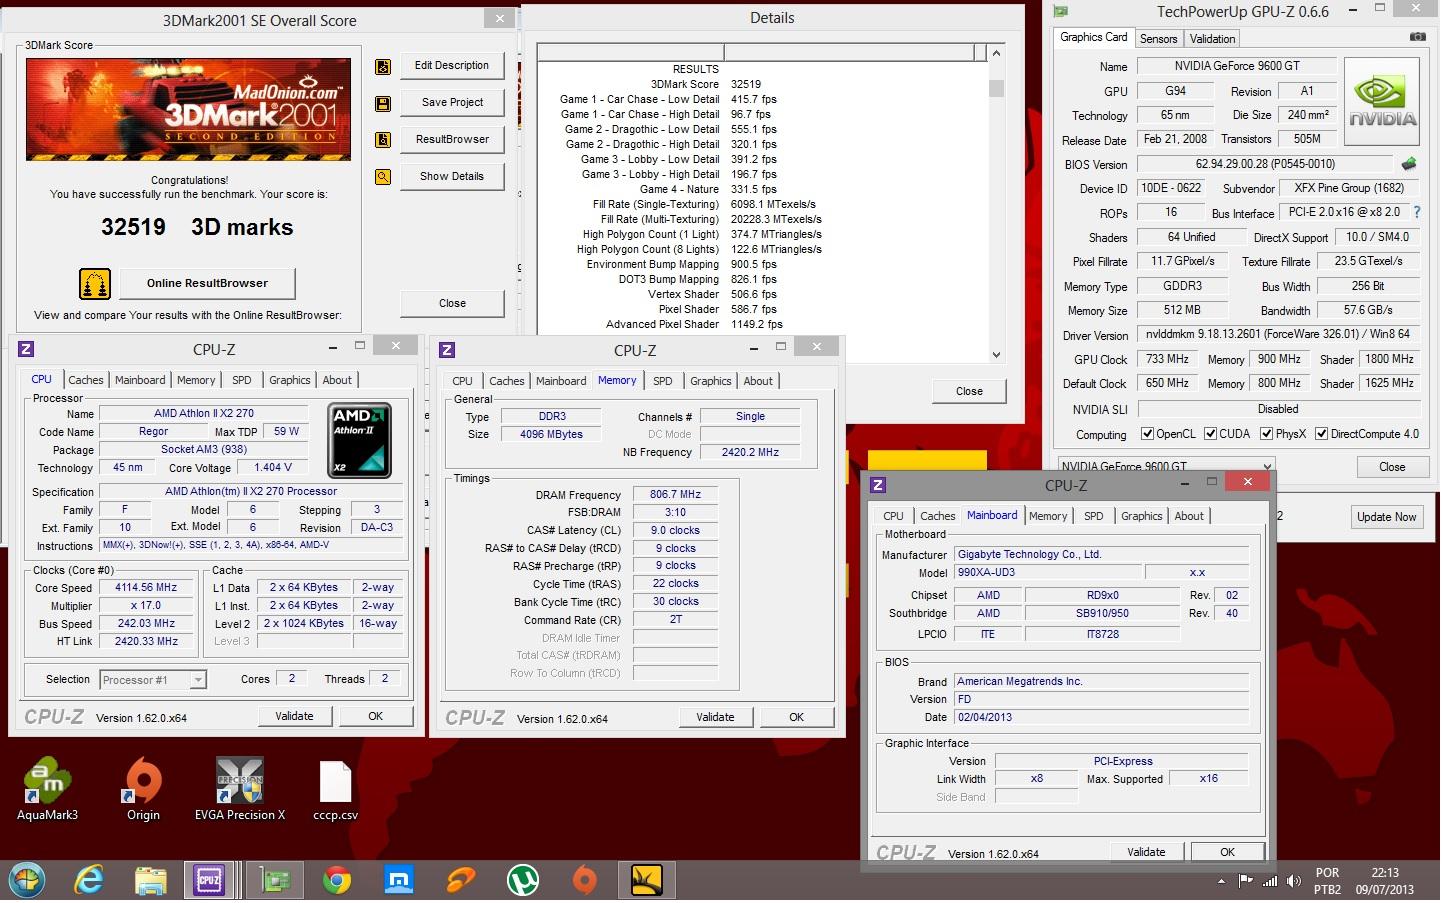Click Validate in CPU-Z motherboard window
The image size is (1442, 903).
click(x=1146, y=853)
